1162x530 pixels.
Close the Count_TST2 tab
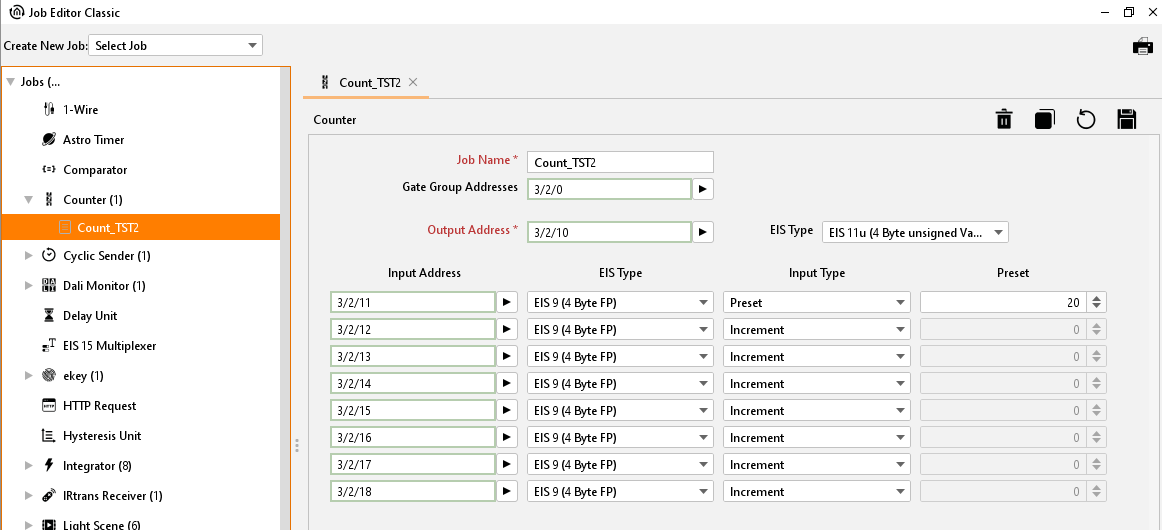(413, 83)
